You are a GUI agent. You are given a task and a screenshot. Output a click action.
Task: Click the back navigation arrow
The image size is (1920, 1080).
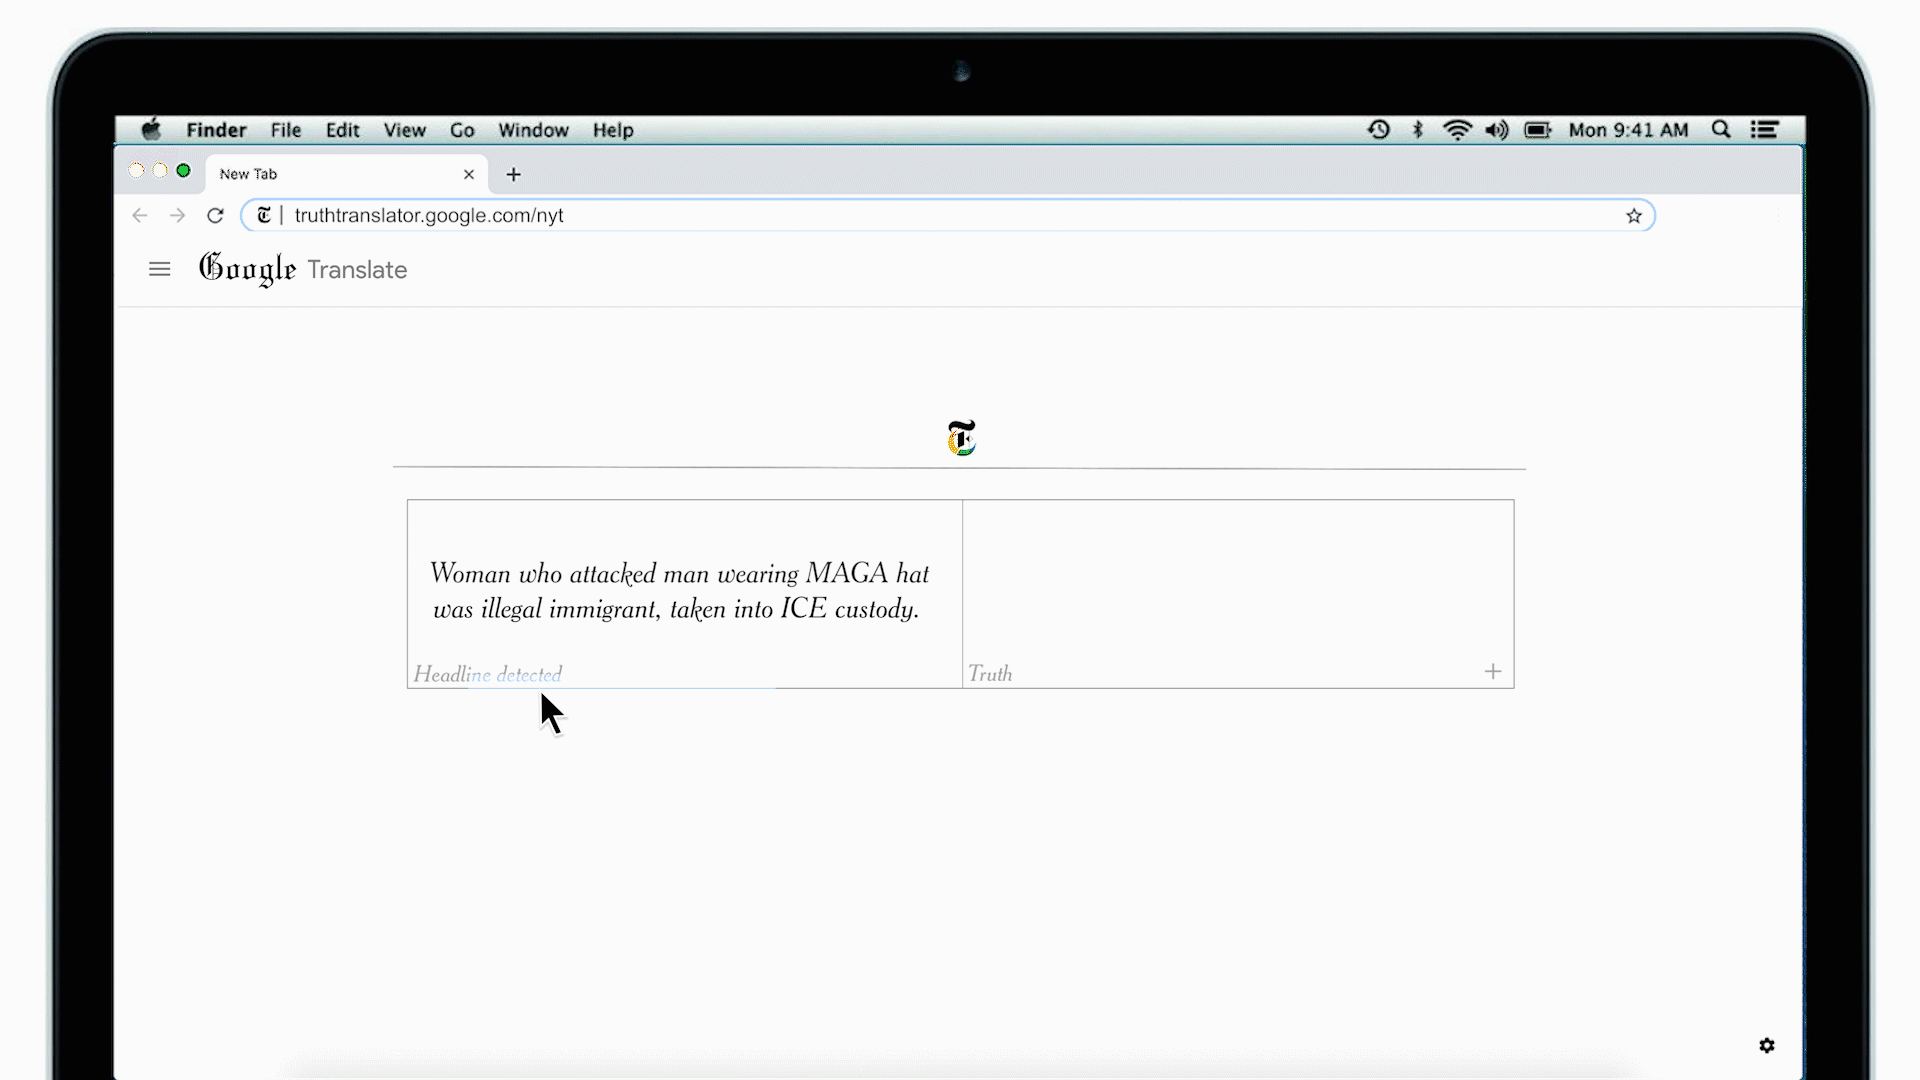[x=139, y=215]
